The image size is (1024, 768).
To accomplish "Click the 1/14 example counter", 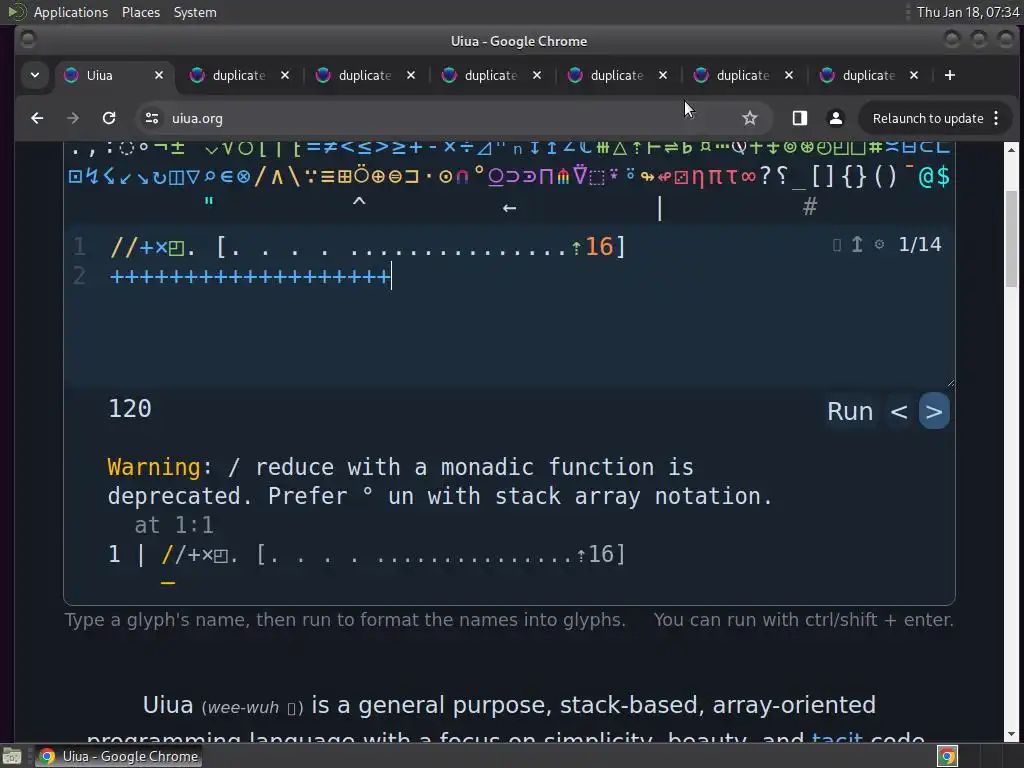I will (920, 244).
